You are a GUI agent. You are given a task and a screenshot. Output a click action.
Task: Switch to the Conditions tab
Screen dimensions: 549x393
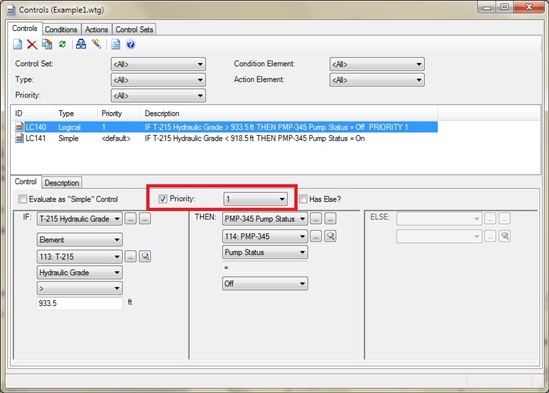61,29
